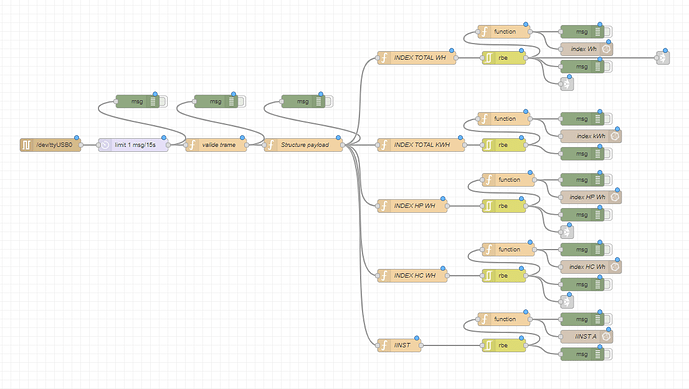This screenshot has width=689, height=389.
Task: Click the output port of Structure payload node
Action: click(x=343, y=145)
